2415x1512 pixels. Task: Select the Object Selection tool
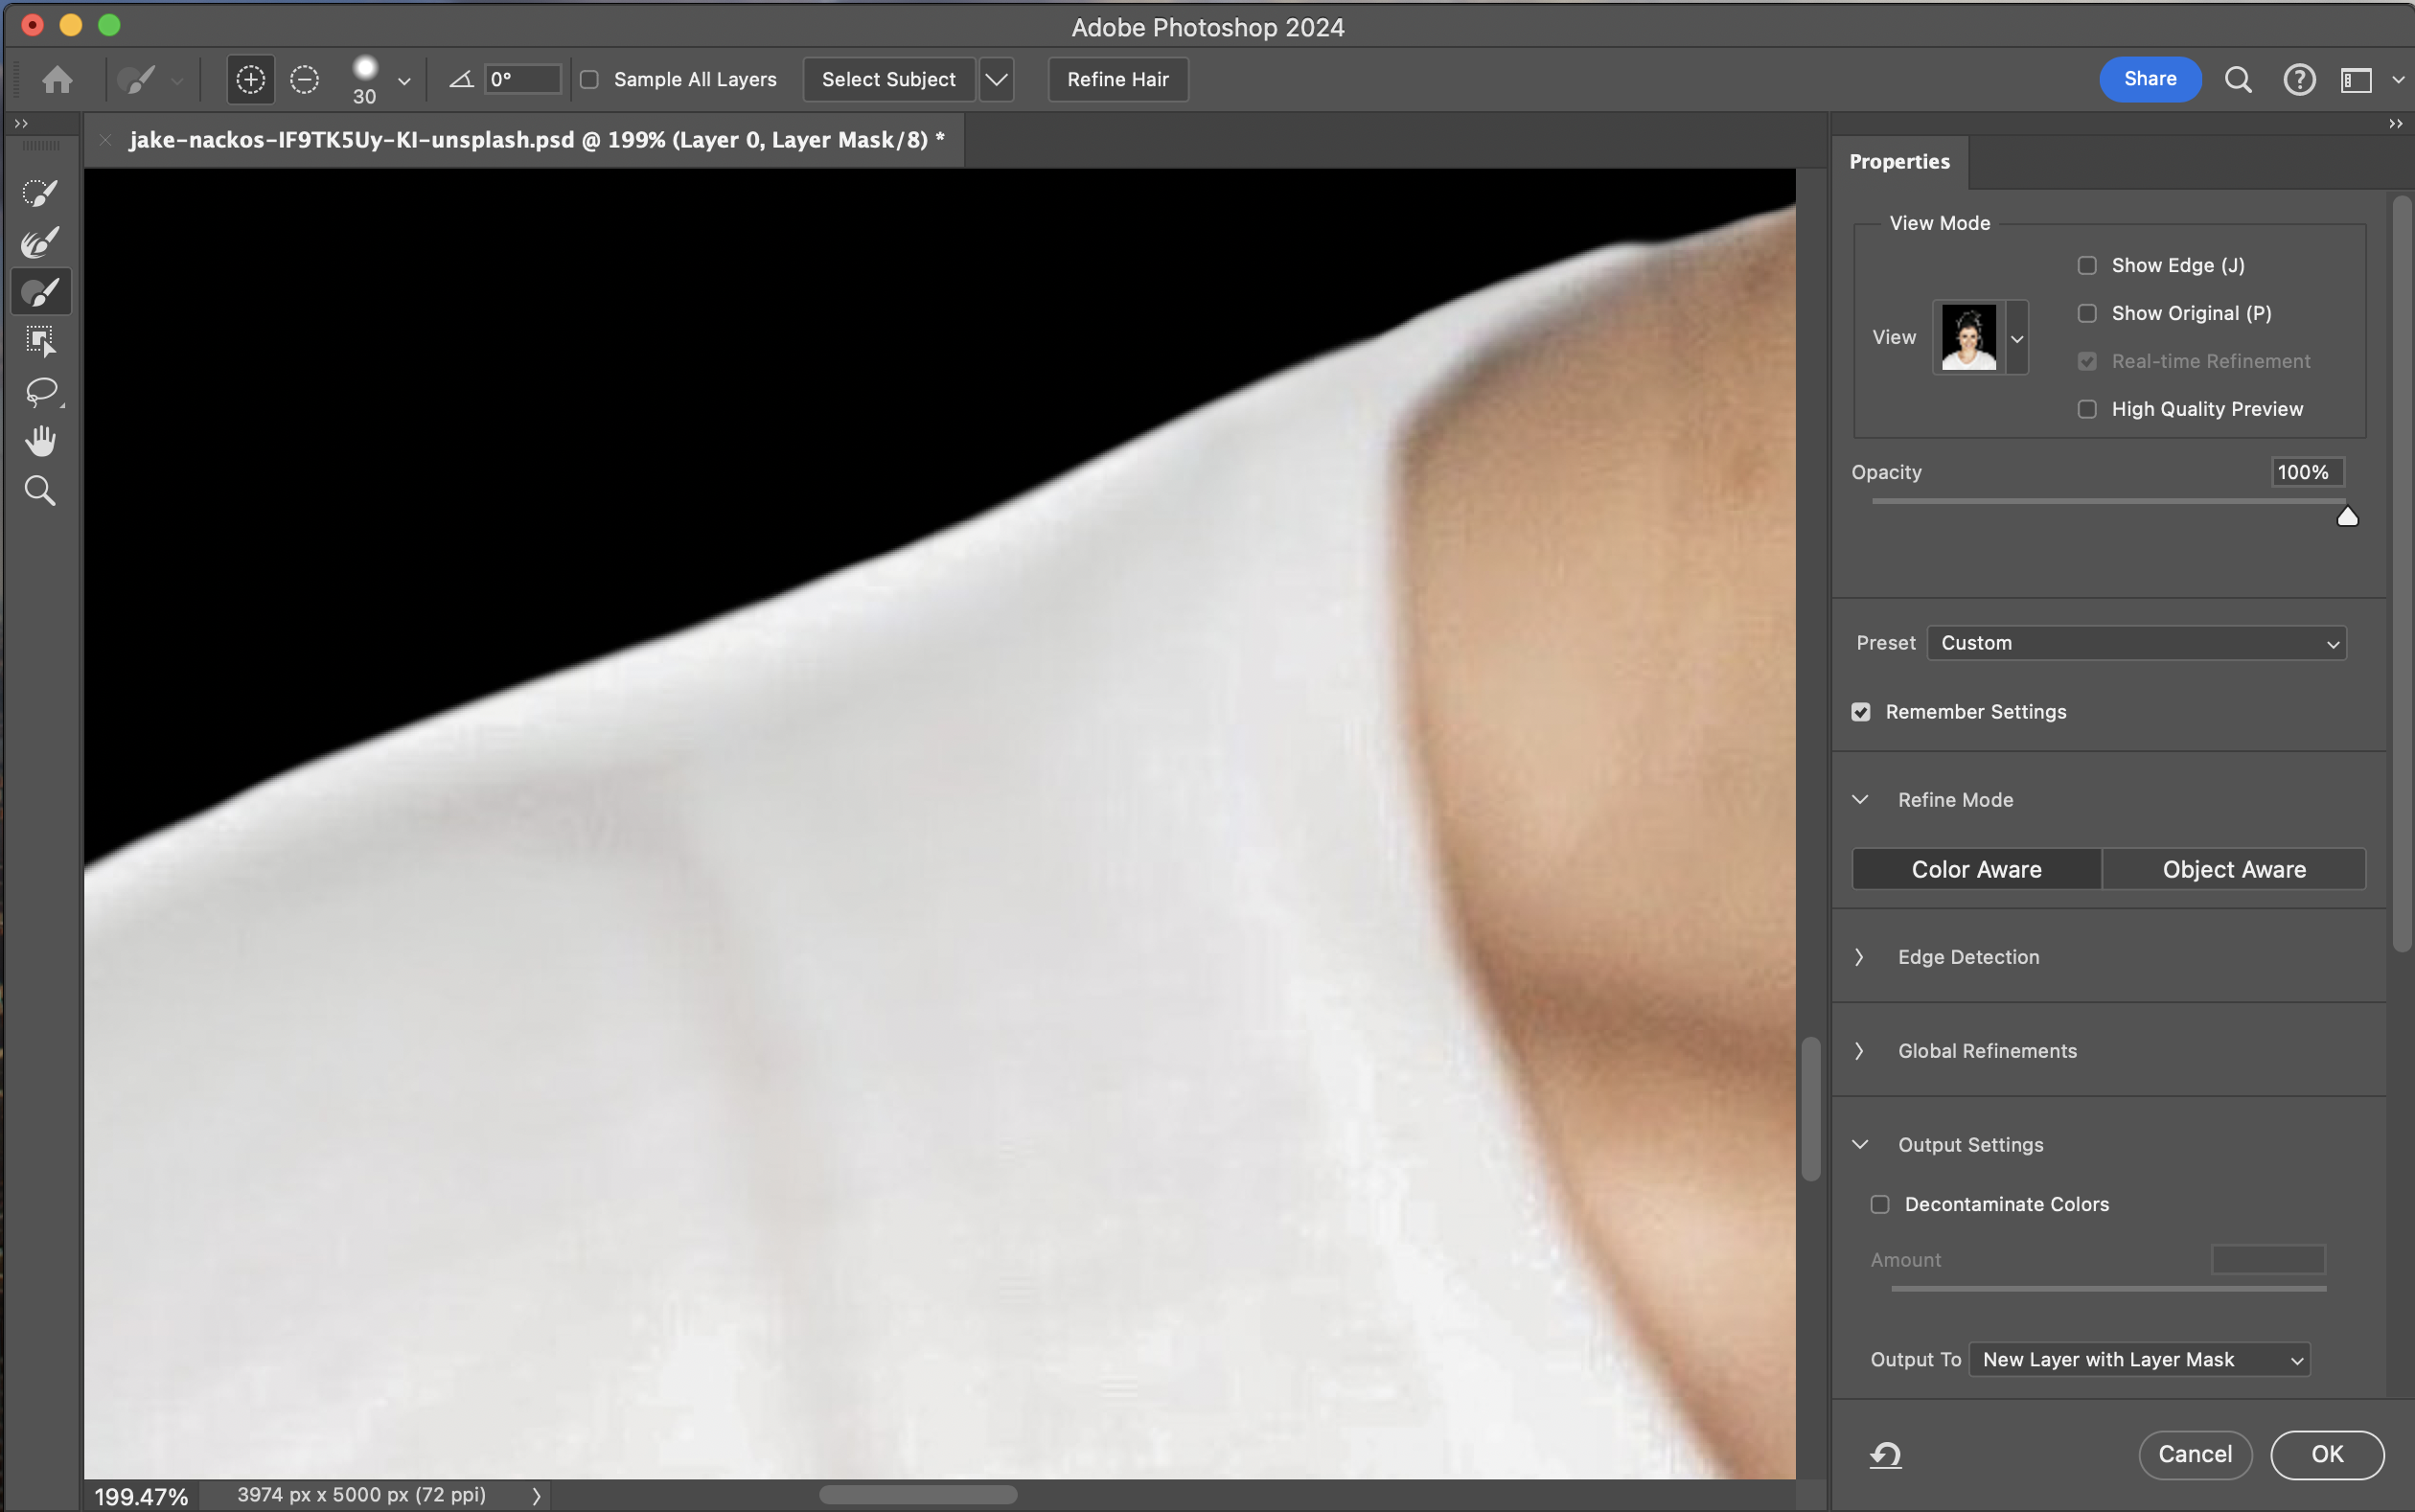pos(40,341)
